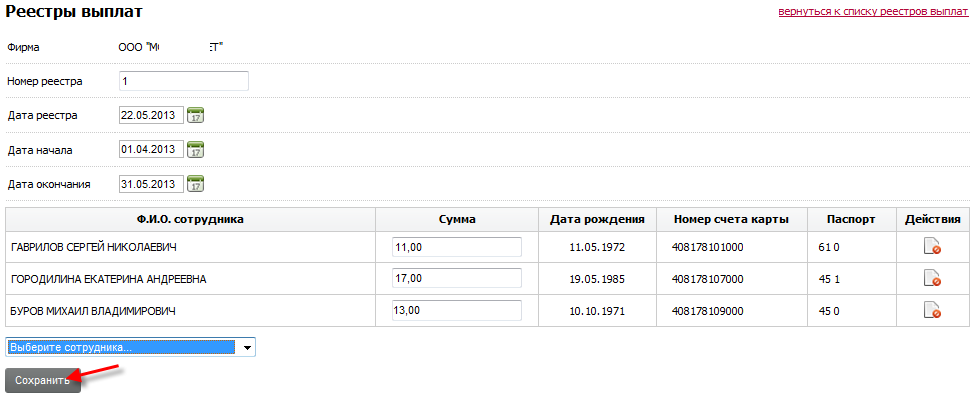974x408 pixels.
Task: Click passport value 45 1
Action: [829, 279]
